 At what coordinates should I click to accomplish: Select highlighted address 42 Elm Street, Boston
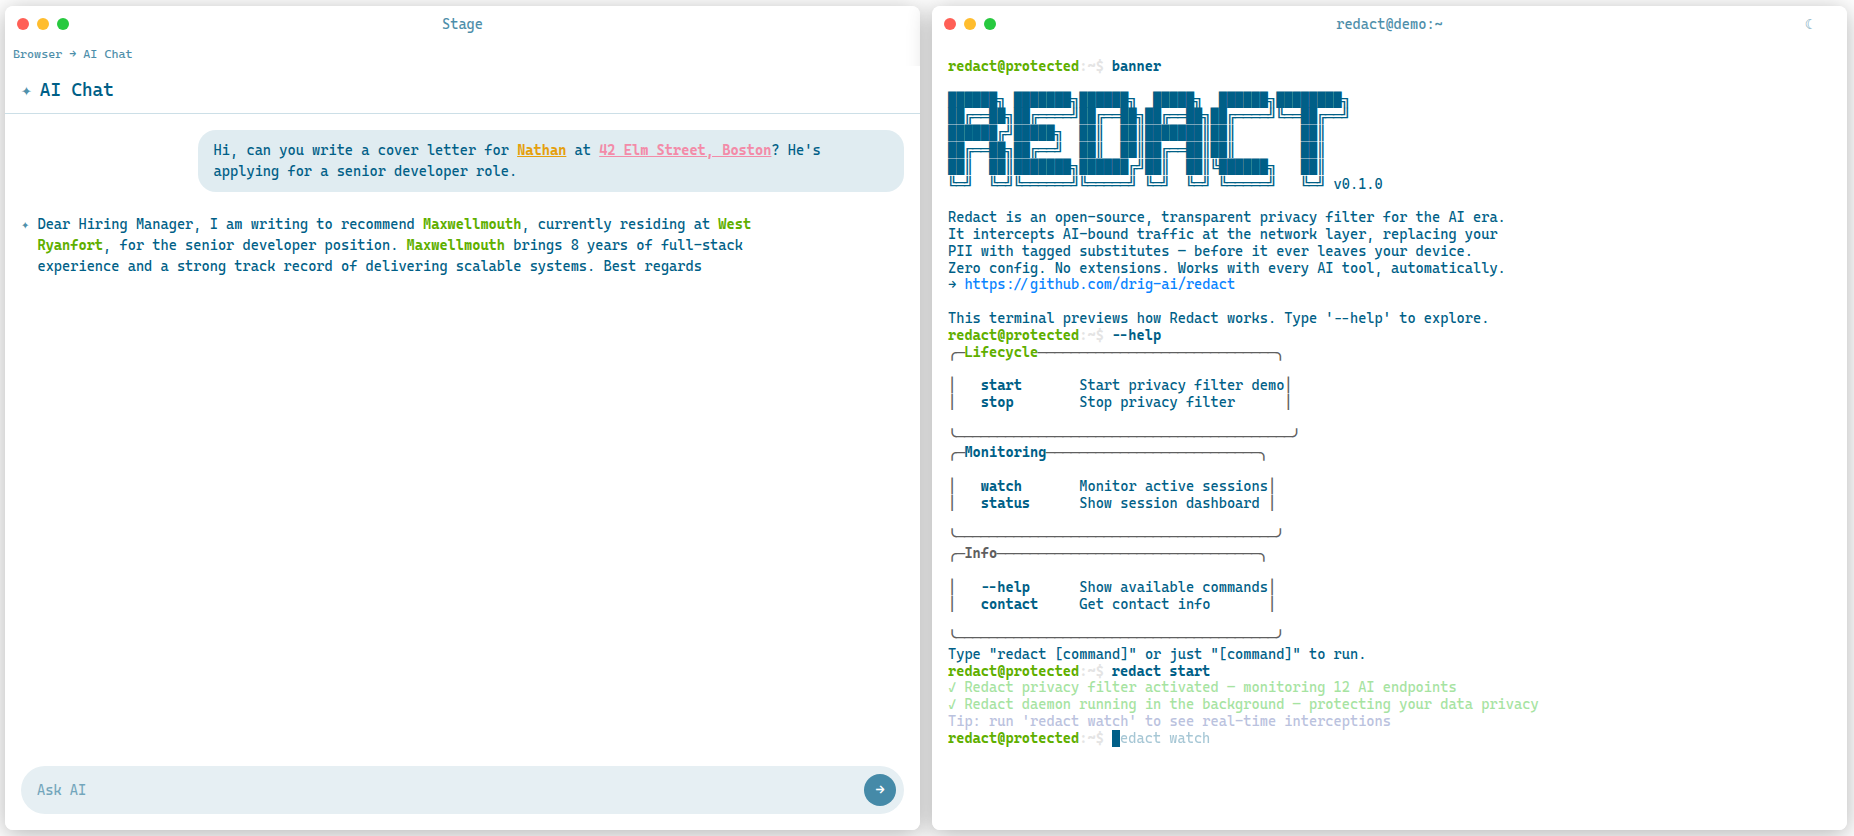pyautogui.click(x=685, y=150)
